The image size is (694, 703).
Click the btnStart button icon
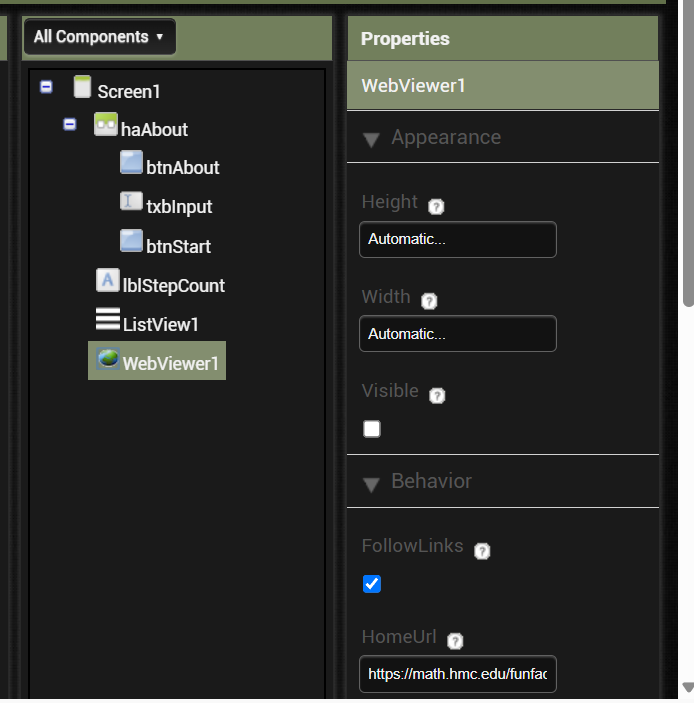coord(131,241)
